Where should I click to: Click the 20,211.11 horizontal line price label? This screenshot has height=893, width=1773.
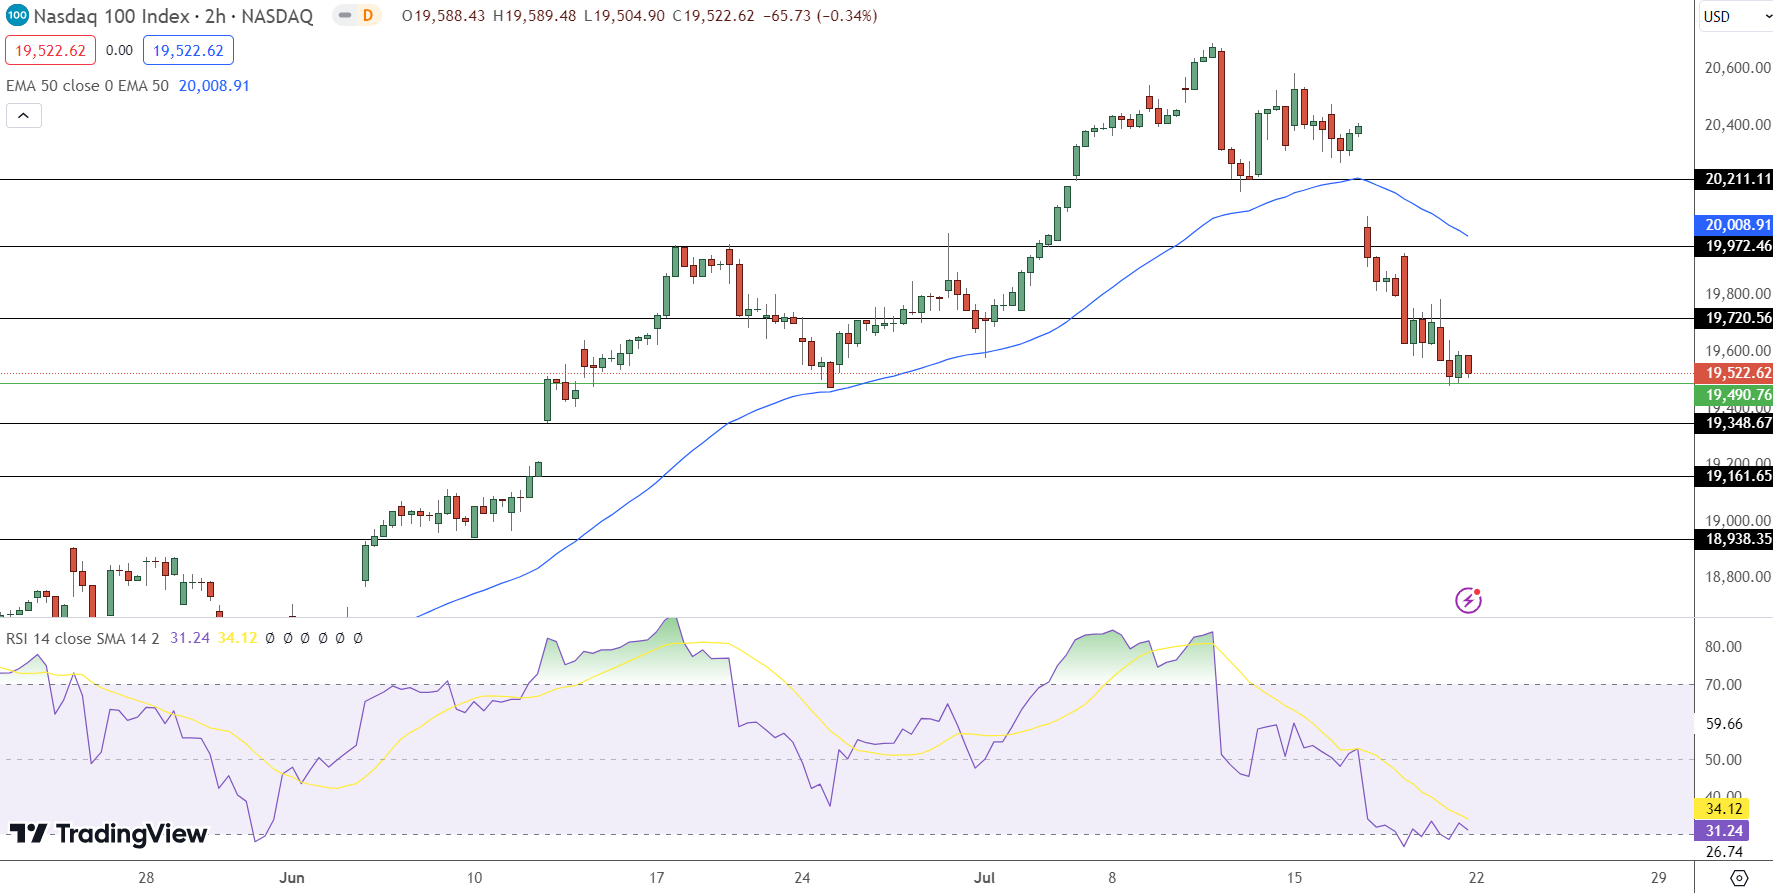1733,179
